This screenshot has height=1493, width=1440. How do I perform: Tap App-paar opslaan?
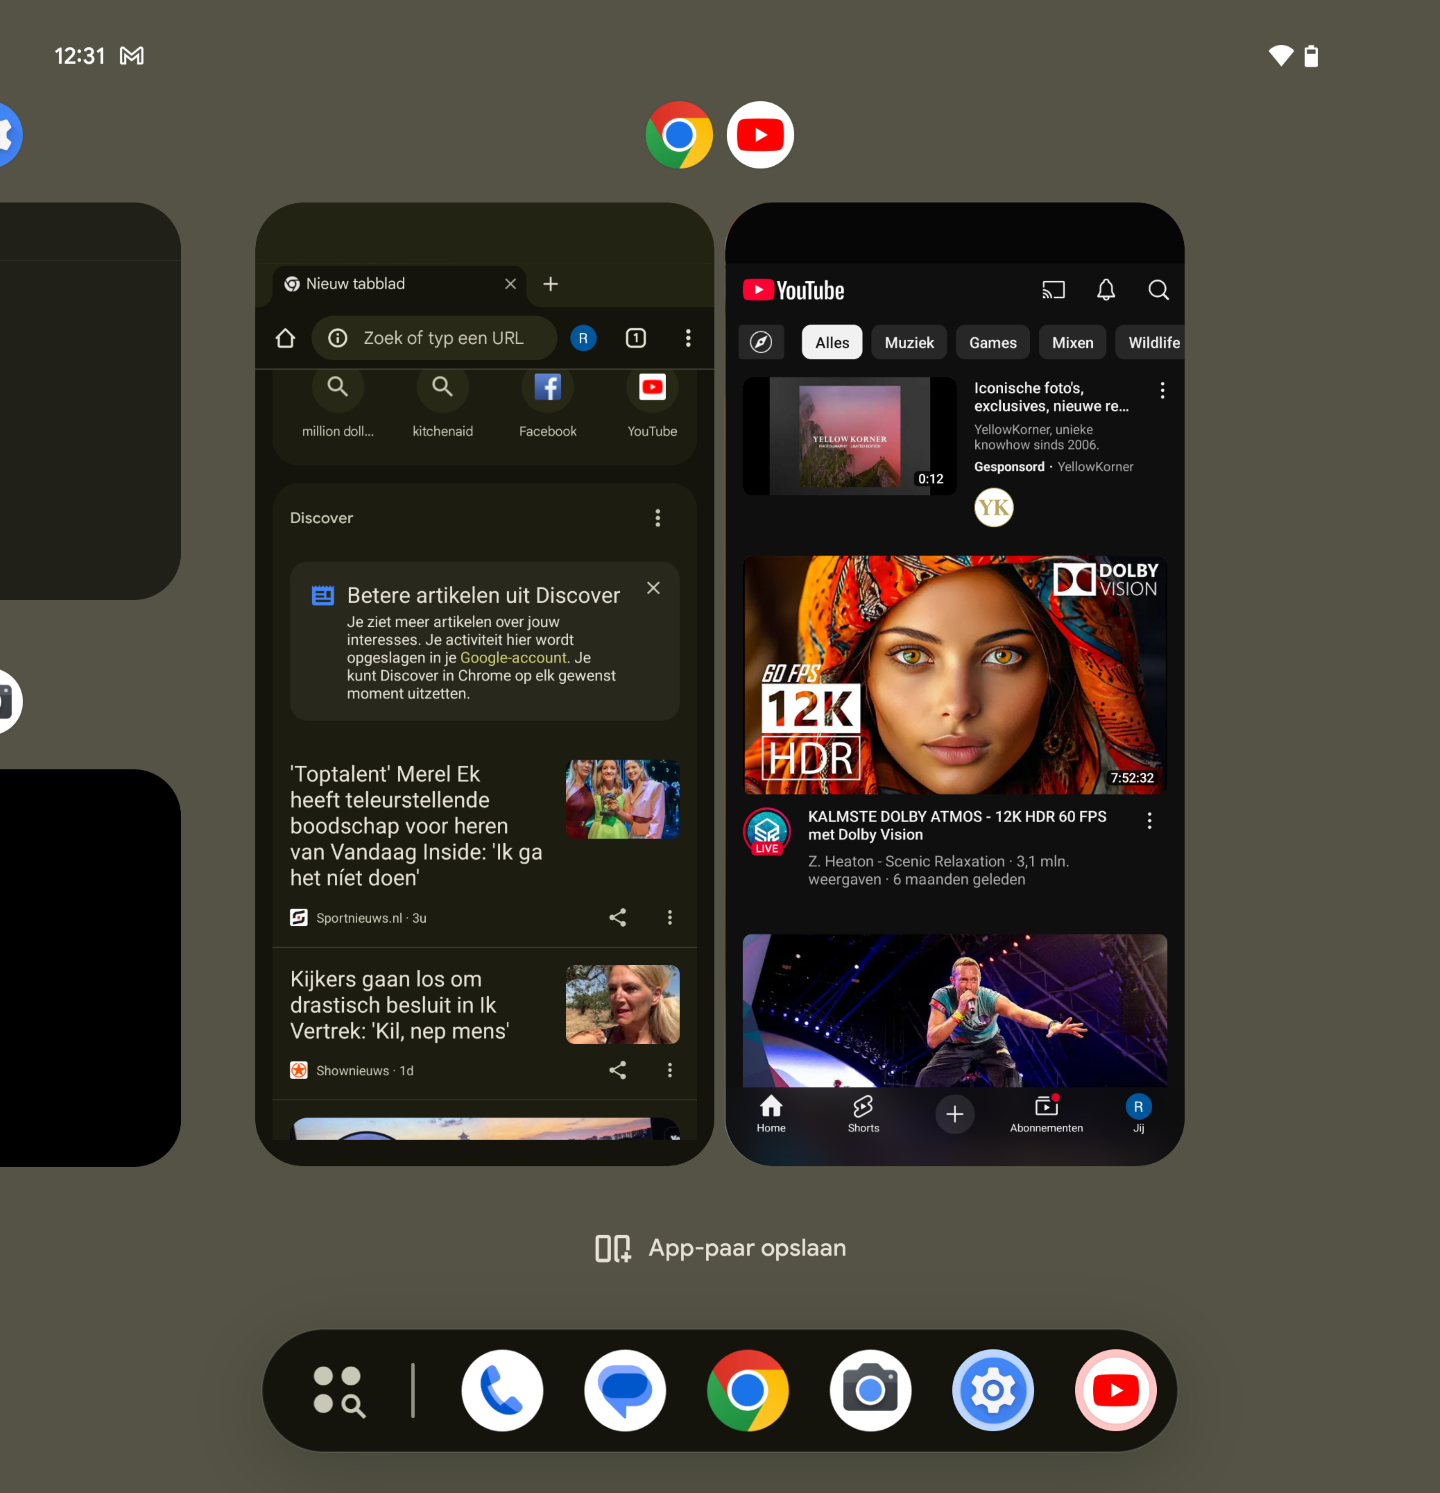coord(720,1248)
